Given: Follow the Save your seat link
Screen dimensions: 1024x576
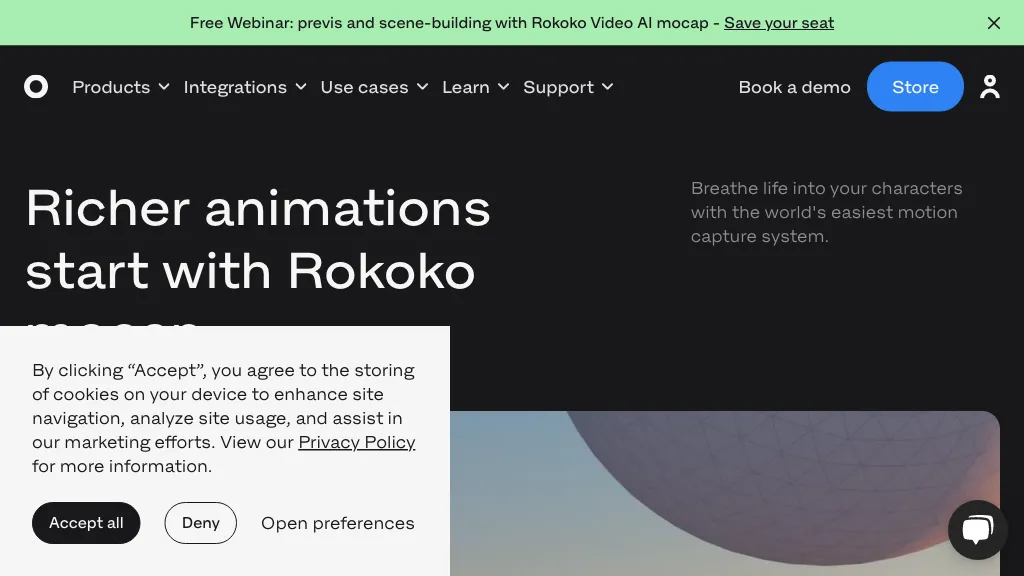Looking at the screenshot, I should tap(779, 22).
